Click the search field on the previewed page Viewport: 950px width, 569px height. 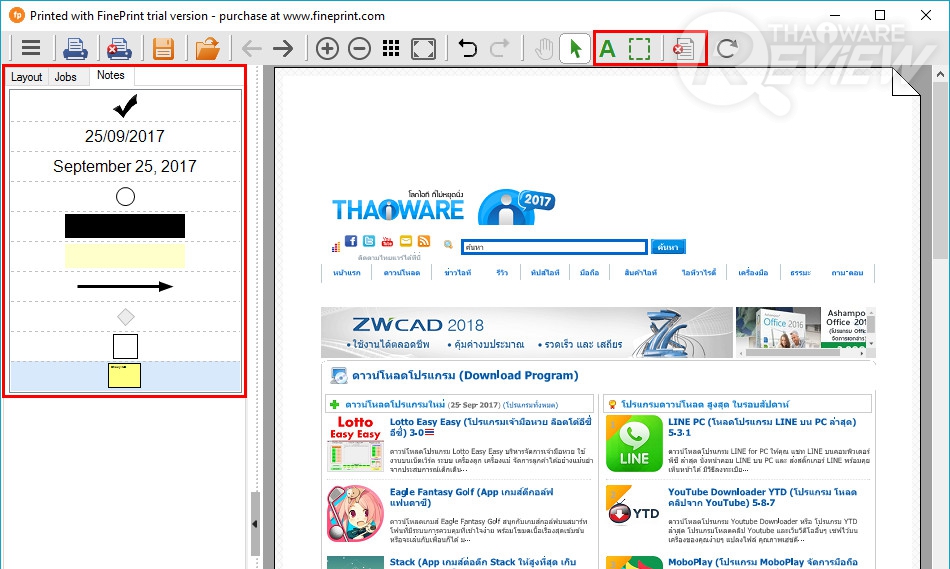[x=554, y=247]
